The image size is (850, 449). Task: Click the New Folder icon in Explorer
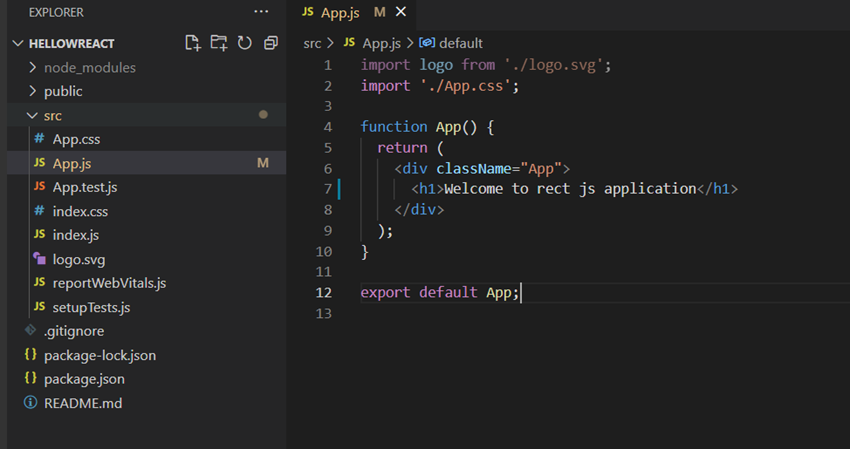pos(219,43)
